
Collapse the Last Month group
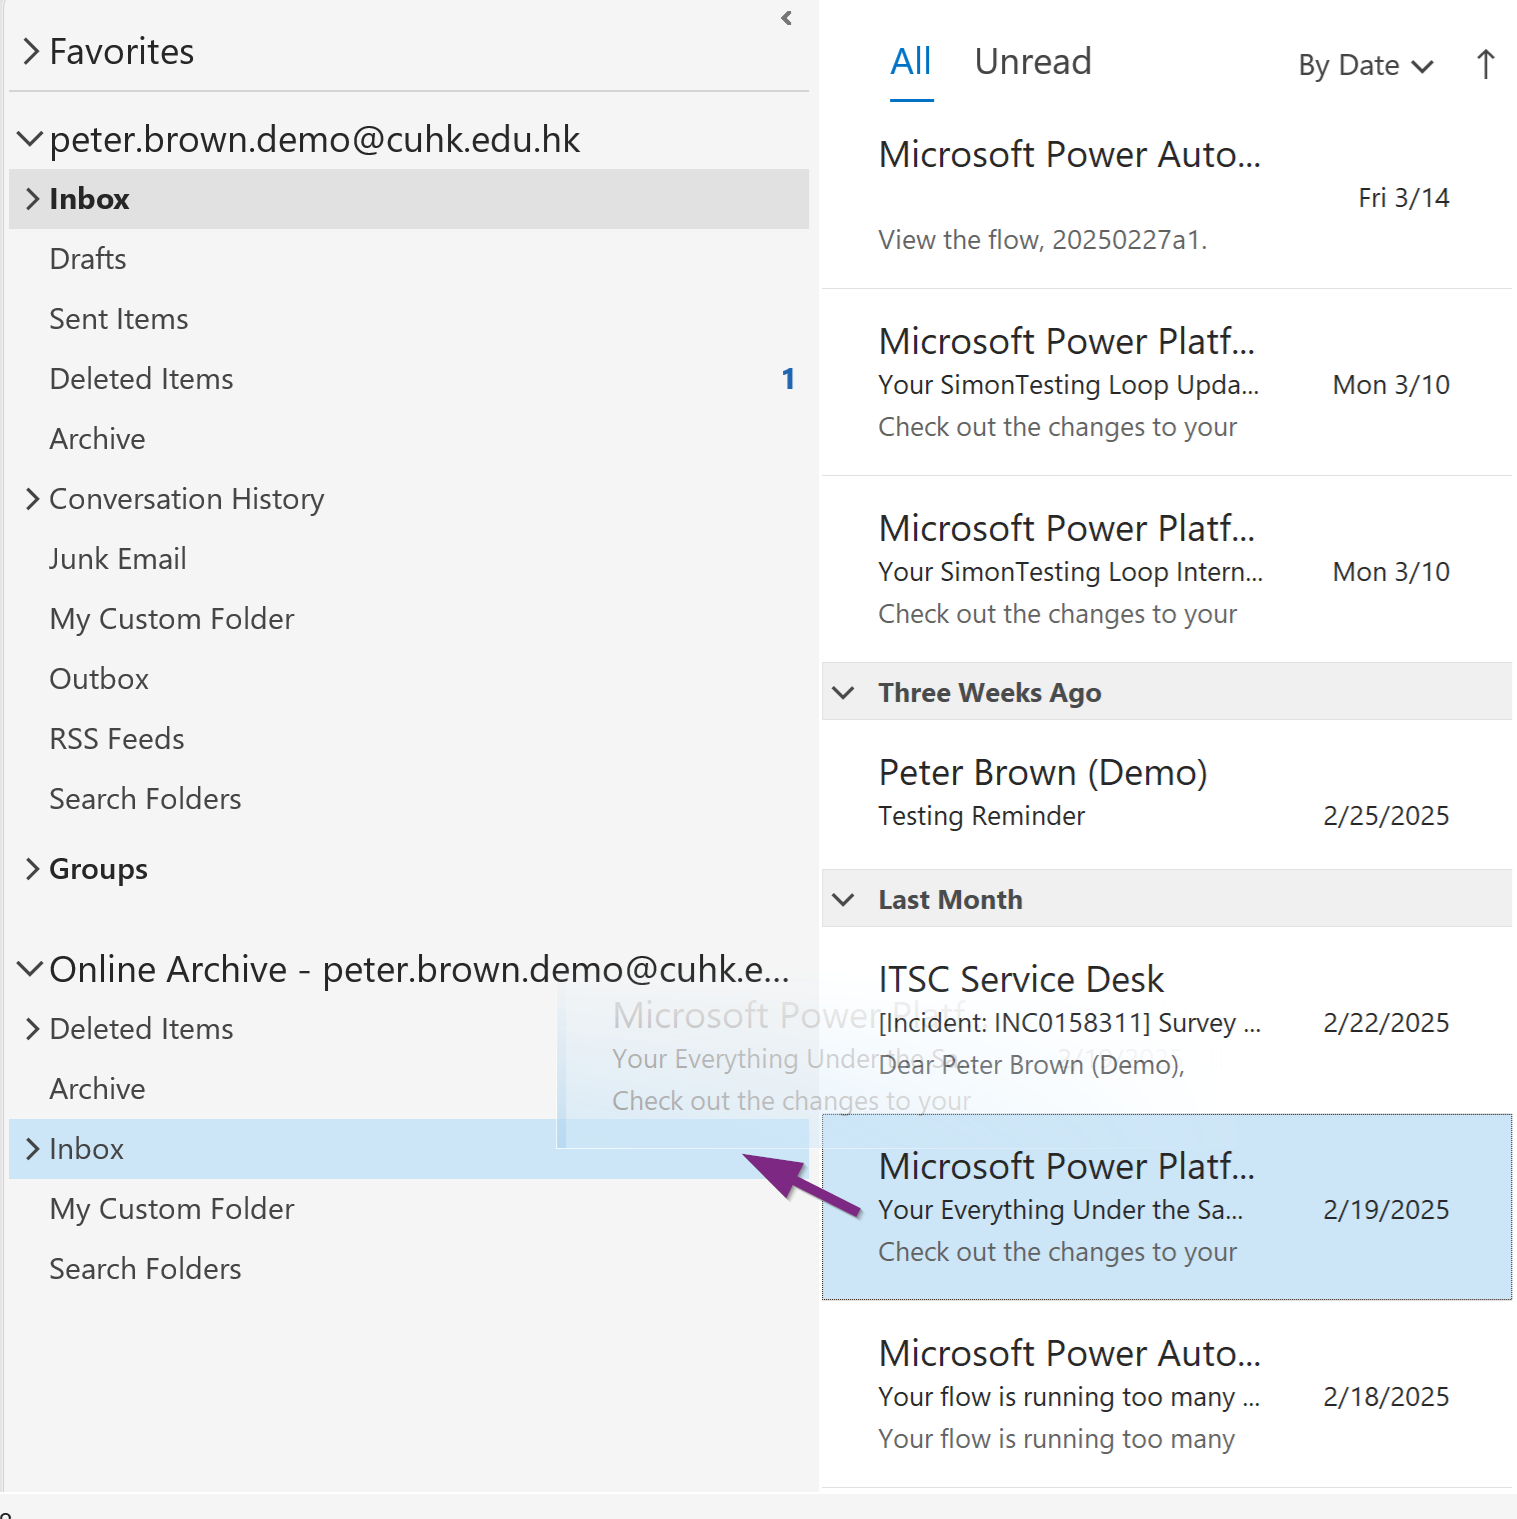844,900
